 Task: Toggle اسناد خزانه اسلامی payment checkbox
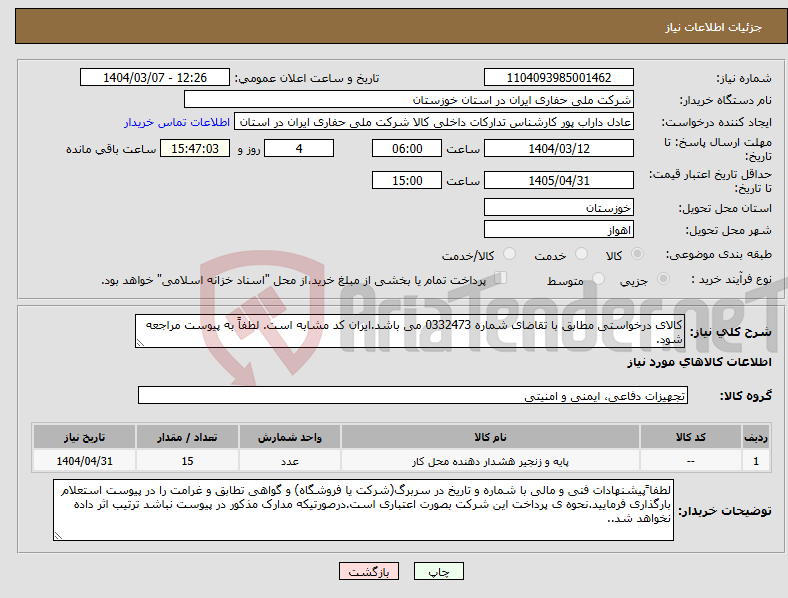click(x=501, y=278)
